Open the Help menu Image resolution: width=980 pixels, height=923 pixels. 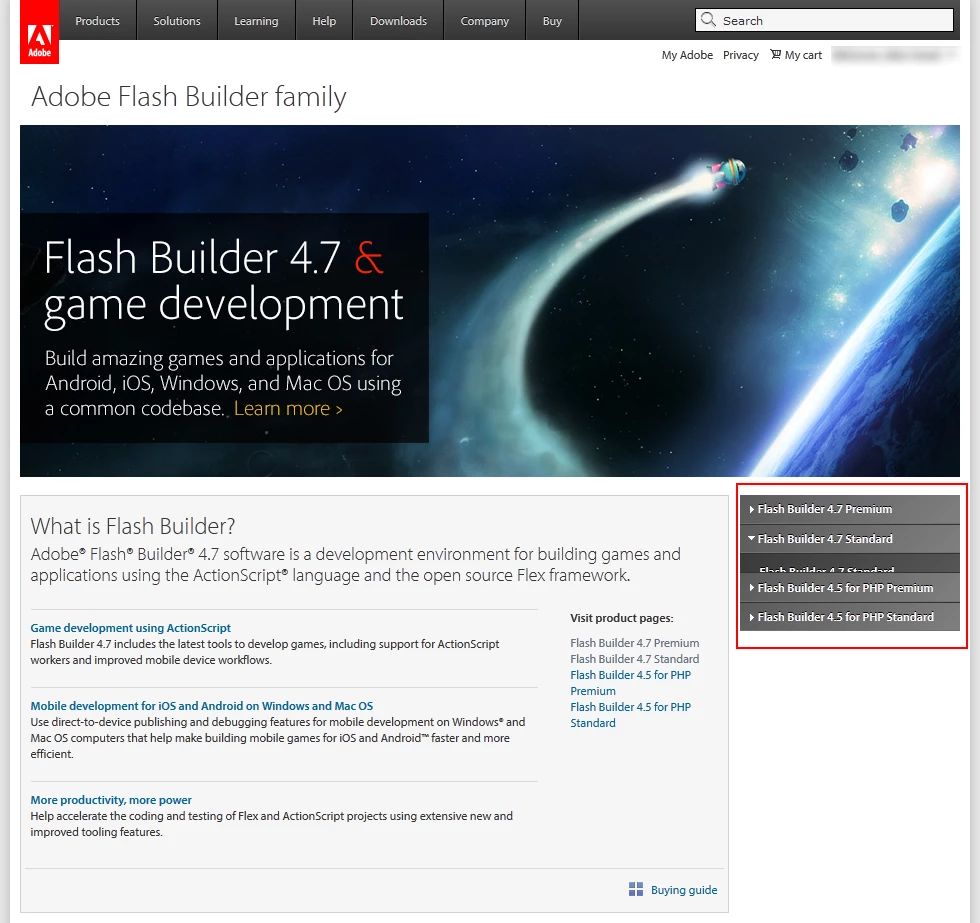(324, 21)
